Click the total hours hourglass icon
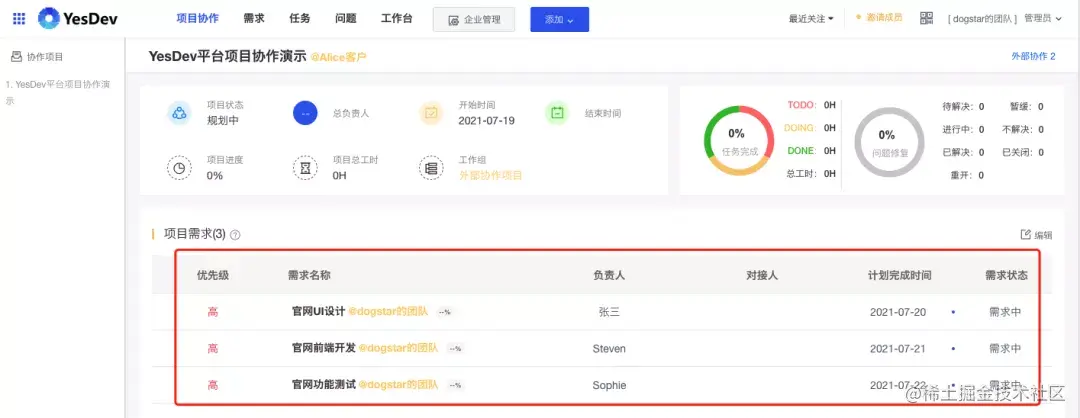The image size is (1080, 418). [305, 167]
